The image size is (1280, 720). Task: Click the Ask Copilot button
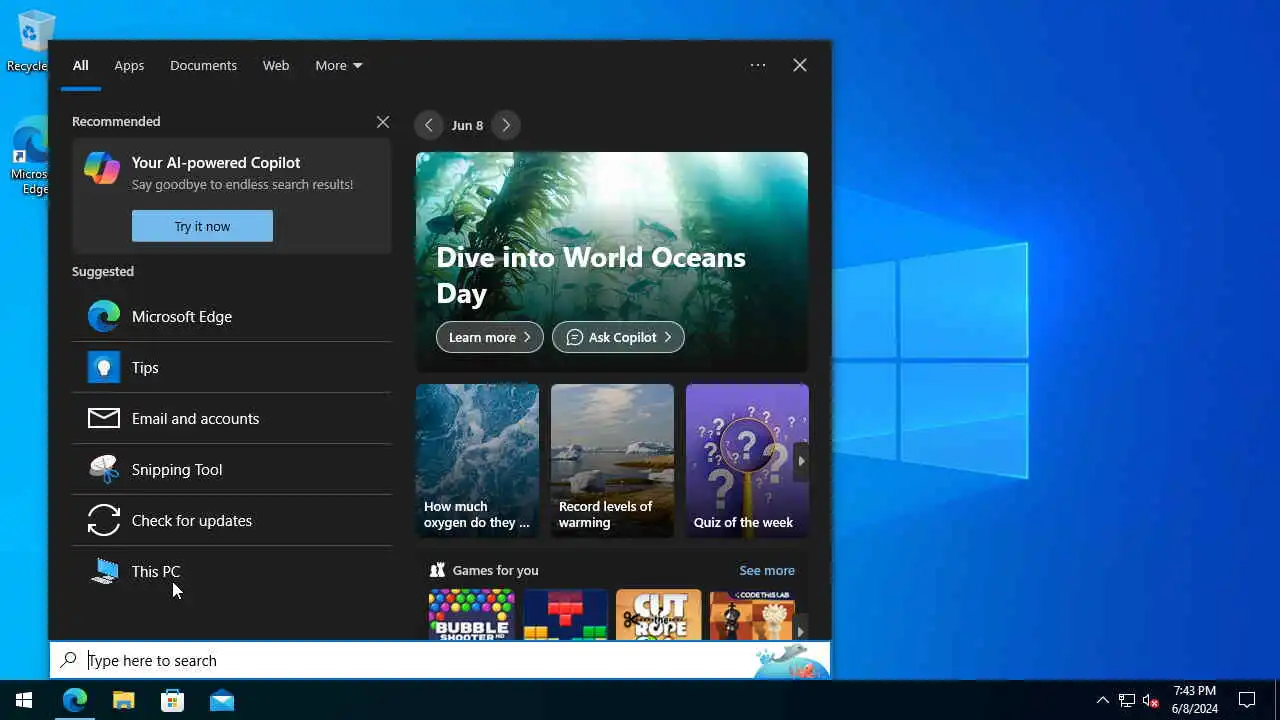(618, 337)
